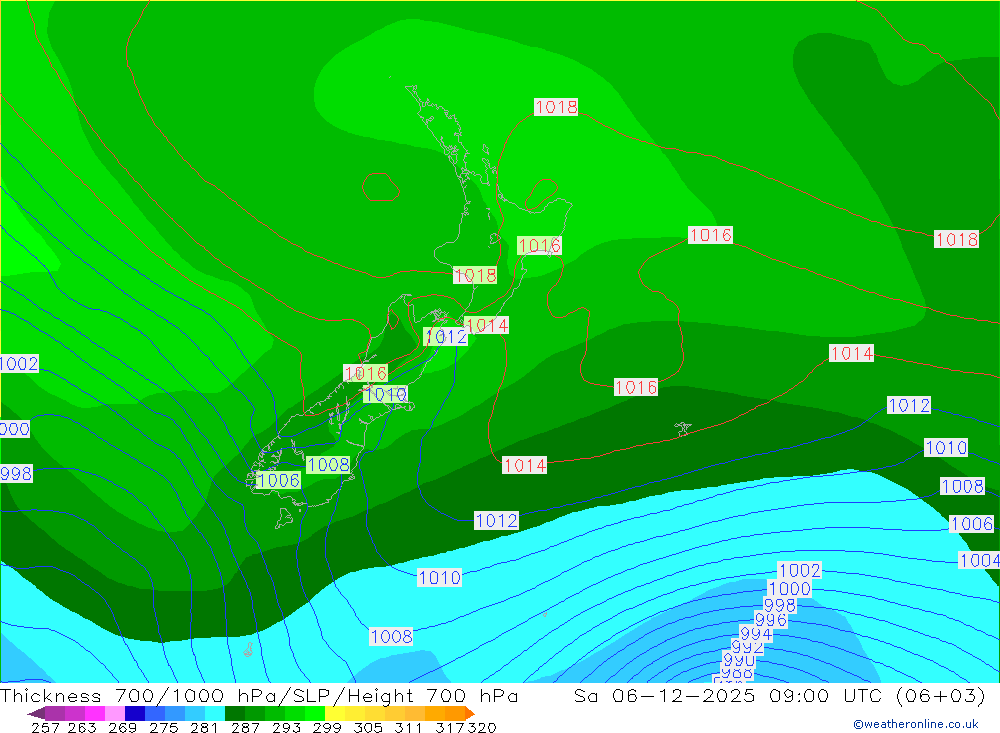The image size is (1000, 733).
Task: Click the red 1018 label on green background
Action: (475, 275)
